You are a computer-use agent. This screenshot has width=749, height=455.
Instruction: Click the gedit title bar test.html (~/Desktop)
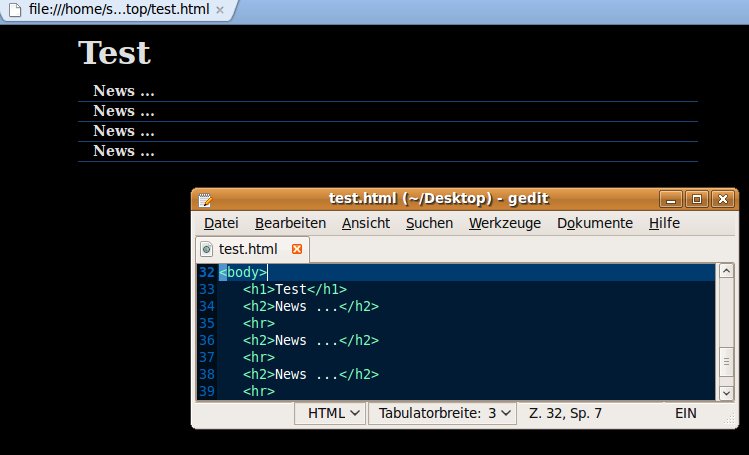click(x=438, y=199)
